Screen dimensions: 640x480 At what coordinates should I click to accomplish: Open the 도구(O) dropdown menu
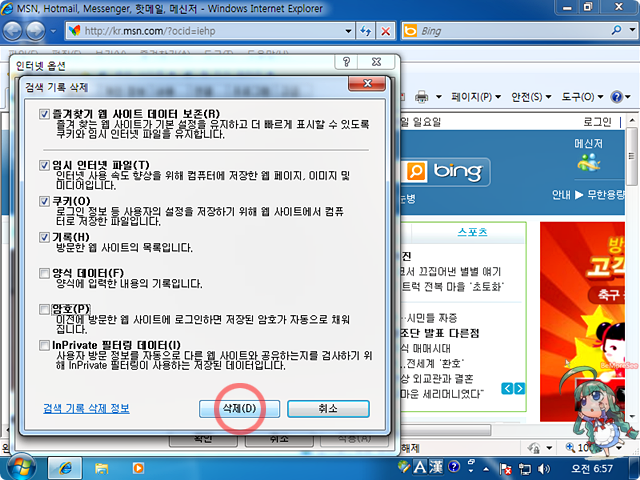[x=580, y=97]
